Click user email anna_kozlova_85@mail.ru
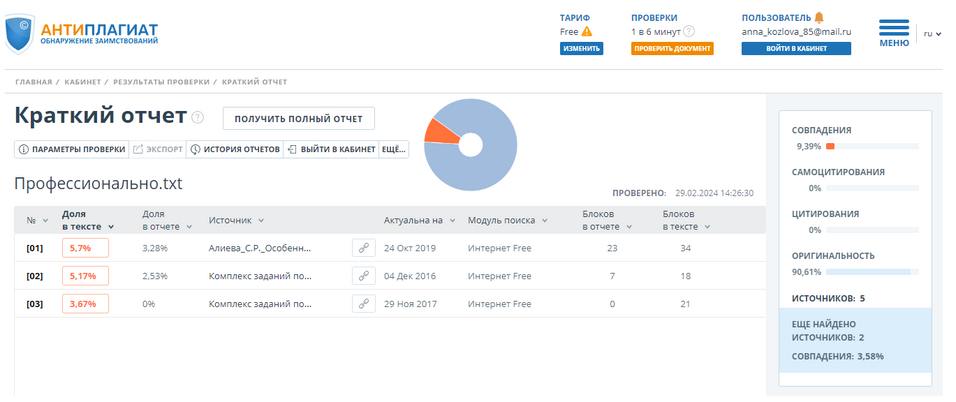The width and height of the screenshot is (956, 402). pos(796,32)
